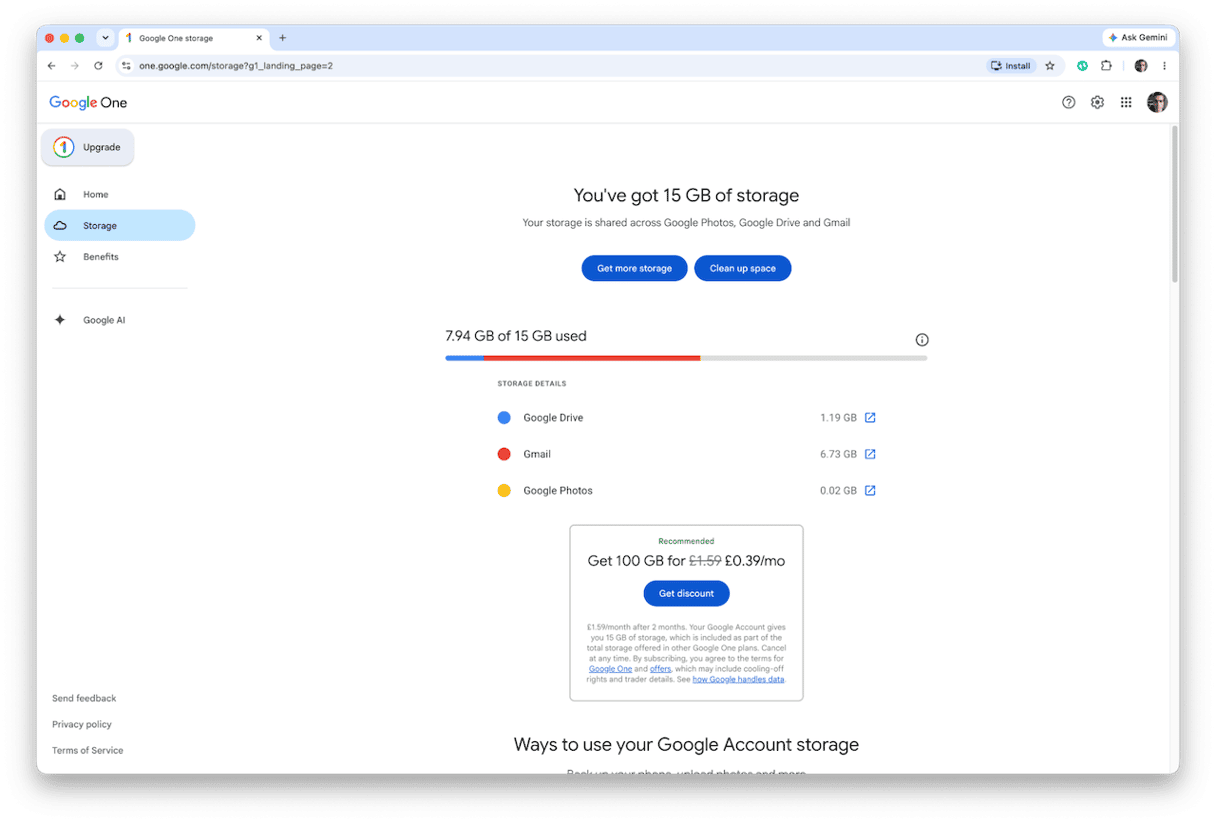
Task: Click the Ask Gemini button
Action: click(x=1138, y=38)
